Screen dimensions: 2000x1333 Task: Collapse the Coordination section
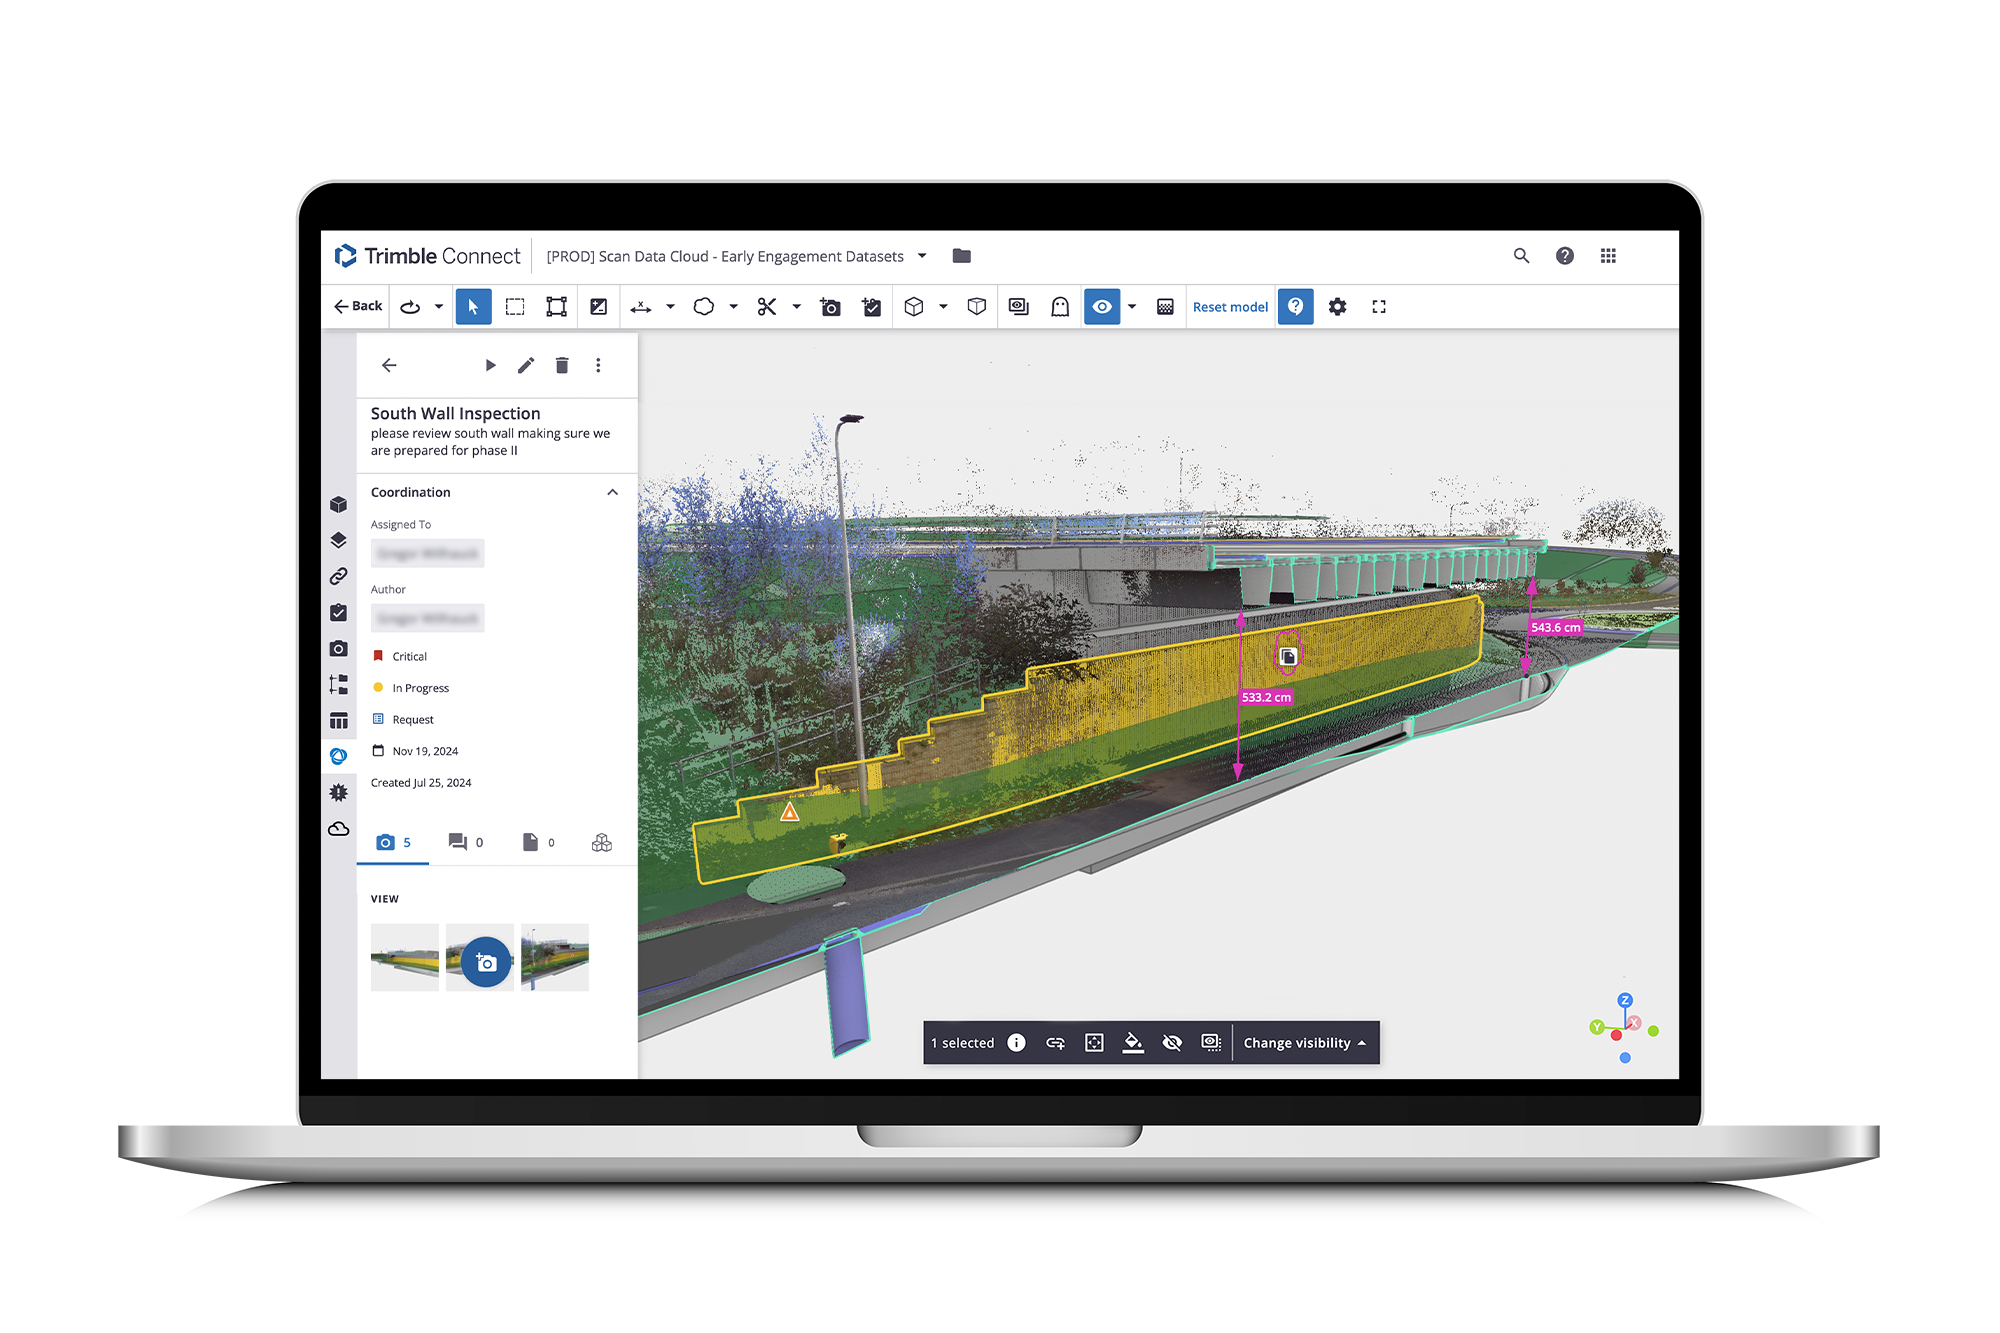[613, 492]
